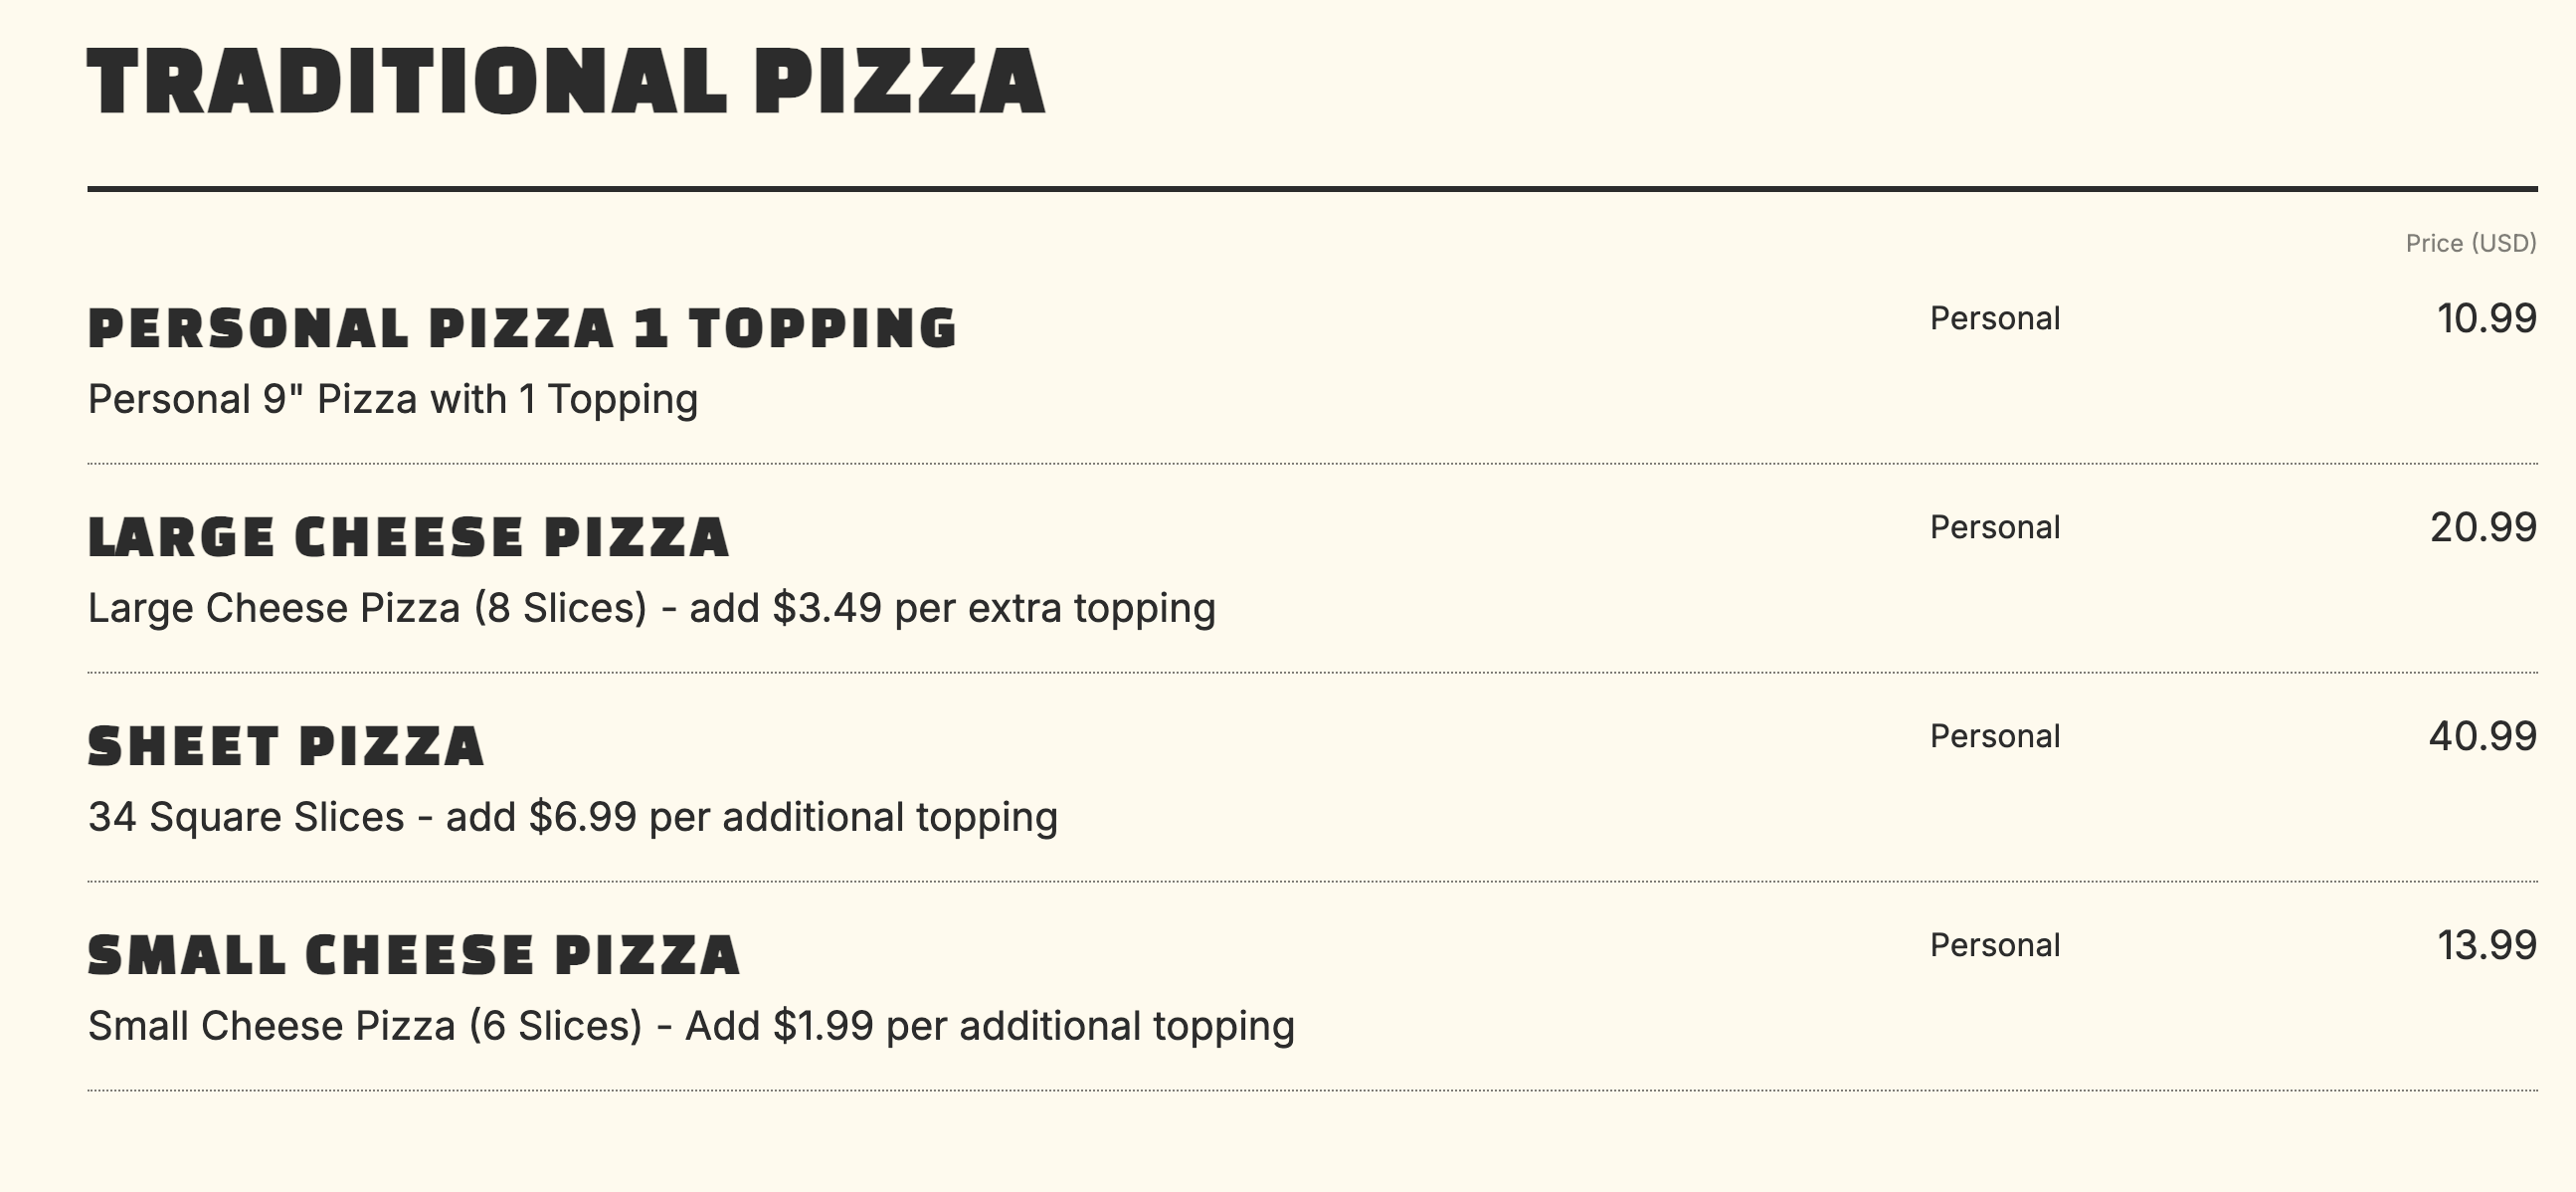Click the thick divider under Traditional Pizza

(1312, 188)
